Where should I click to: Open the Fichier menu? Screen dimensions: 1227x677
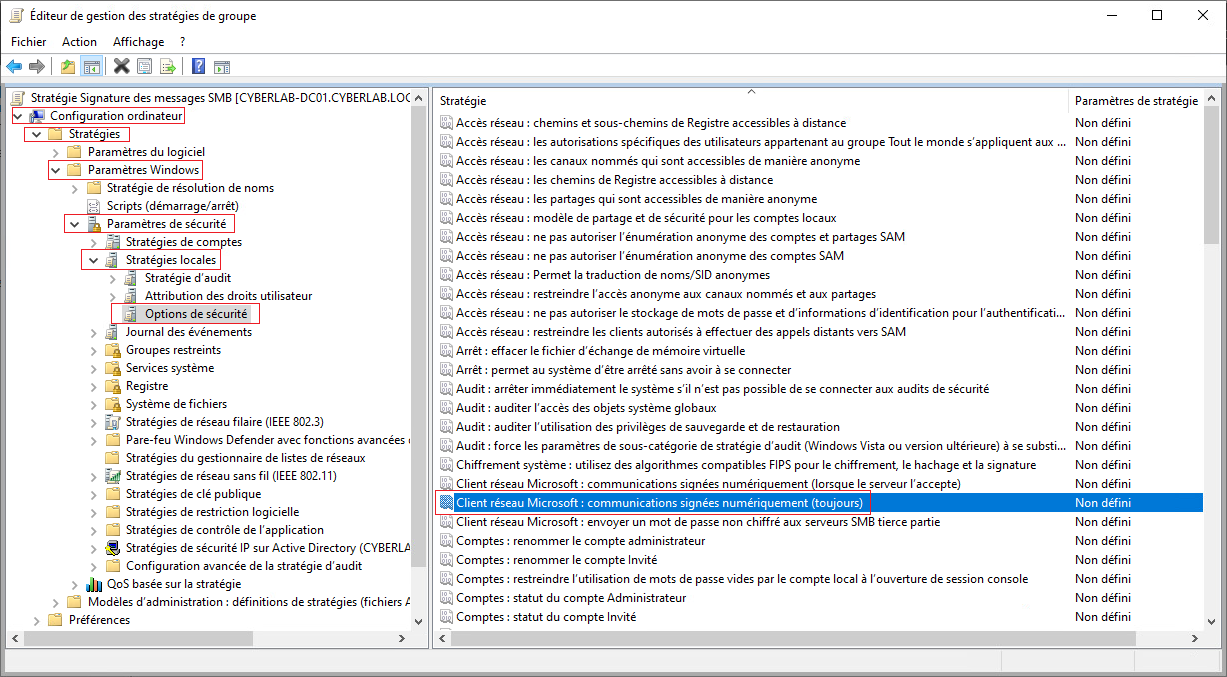pos(29,42)
